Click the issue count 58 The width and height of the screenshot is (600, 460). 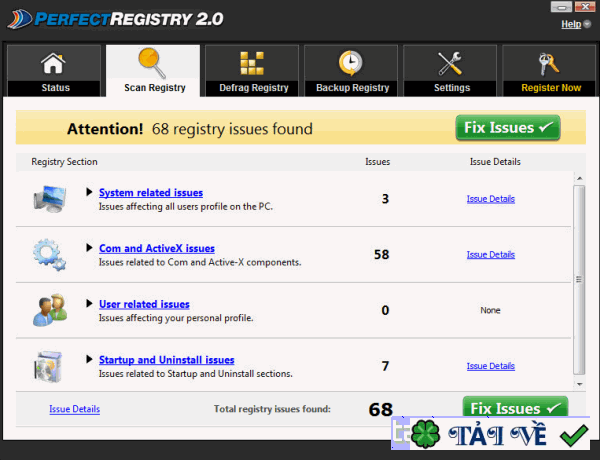(382, 254)
